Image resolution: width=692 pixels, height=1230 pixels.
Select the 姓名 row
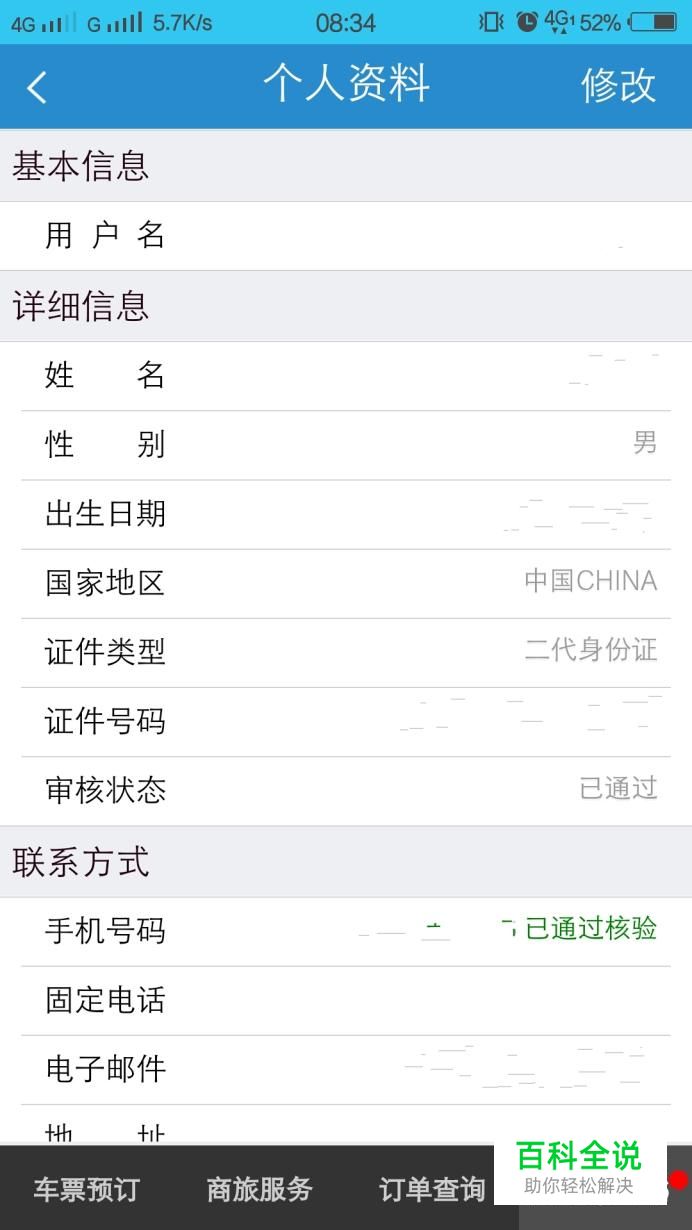346,376
